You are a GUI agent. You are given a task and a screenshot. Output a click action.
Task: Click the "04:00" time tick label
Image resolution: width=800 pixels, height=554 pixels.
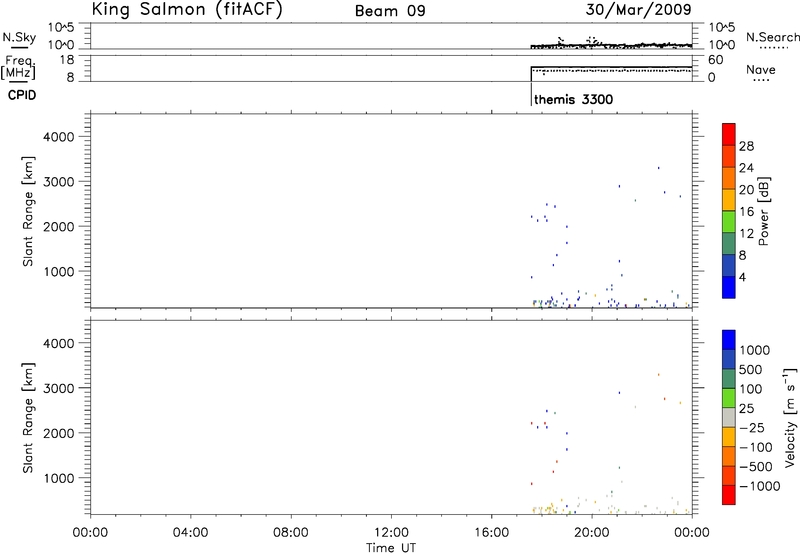(x=190, y=533)
